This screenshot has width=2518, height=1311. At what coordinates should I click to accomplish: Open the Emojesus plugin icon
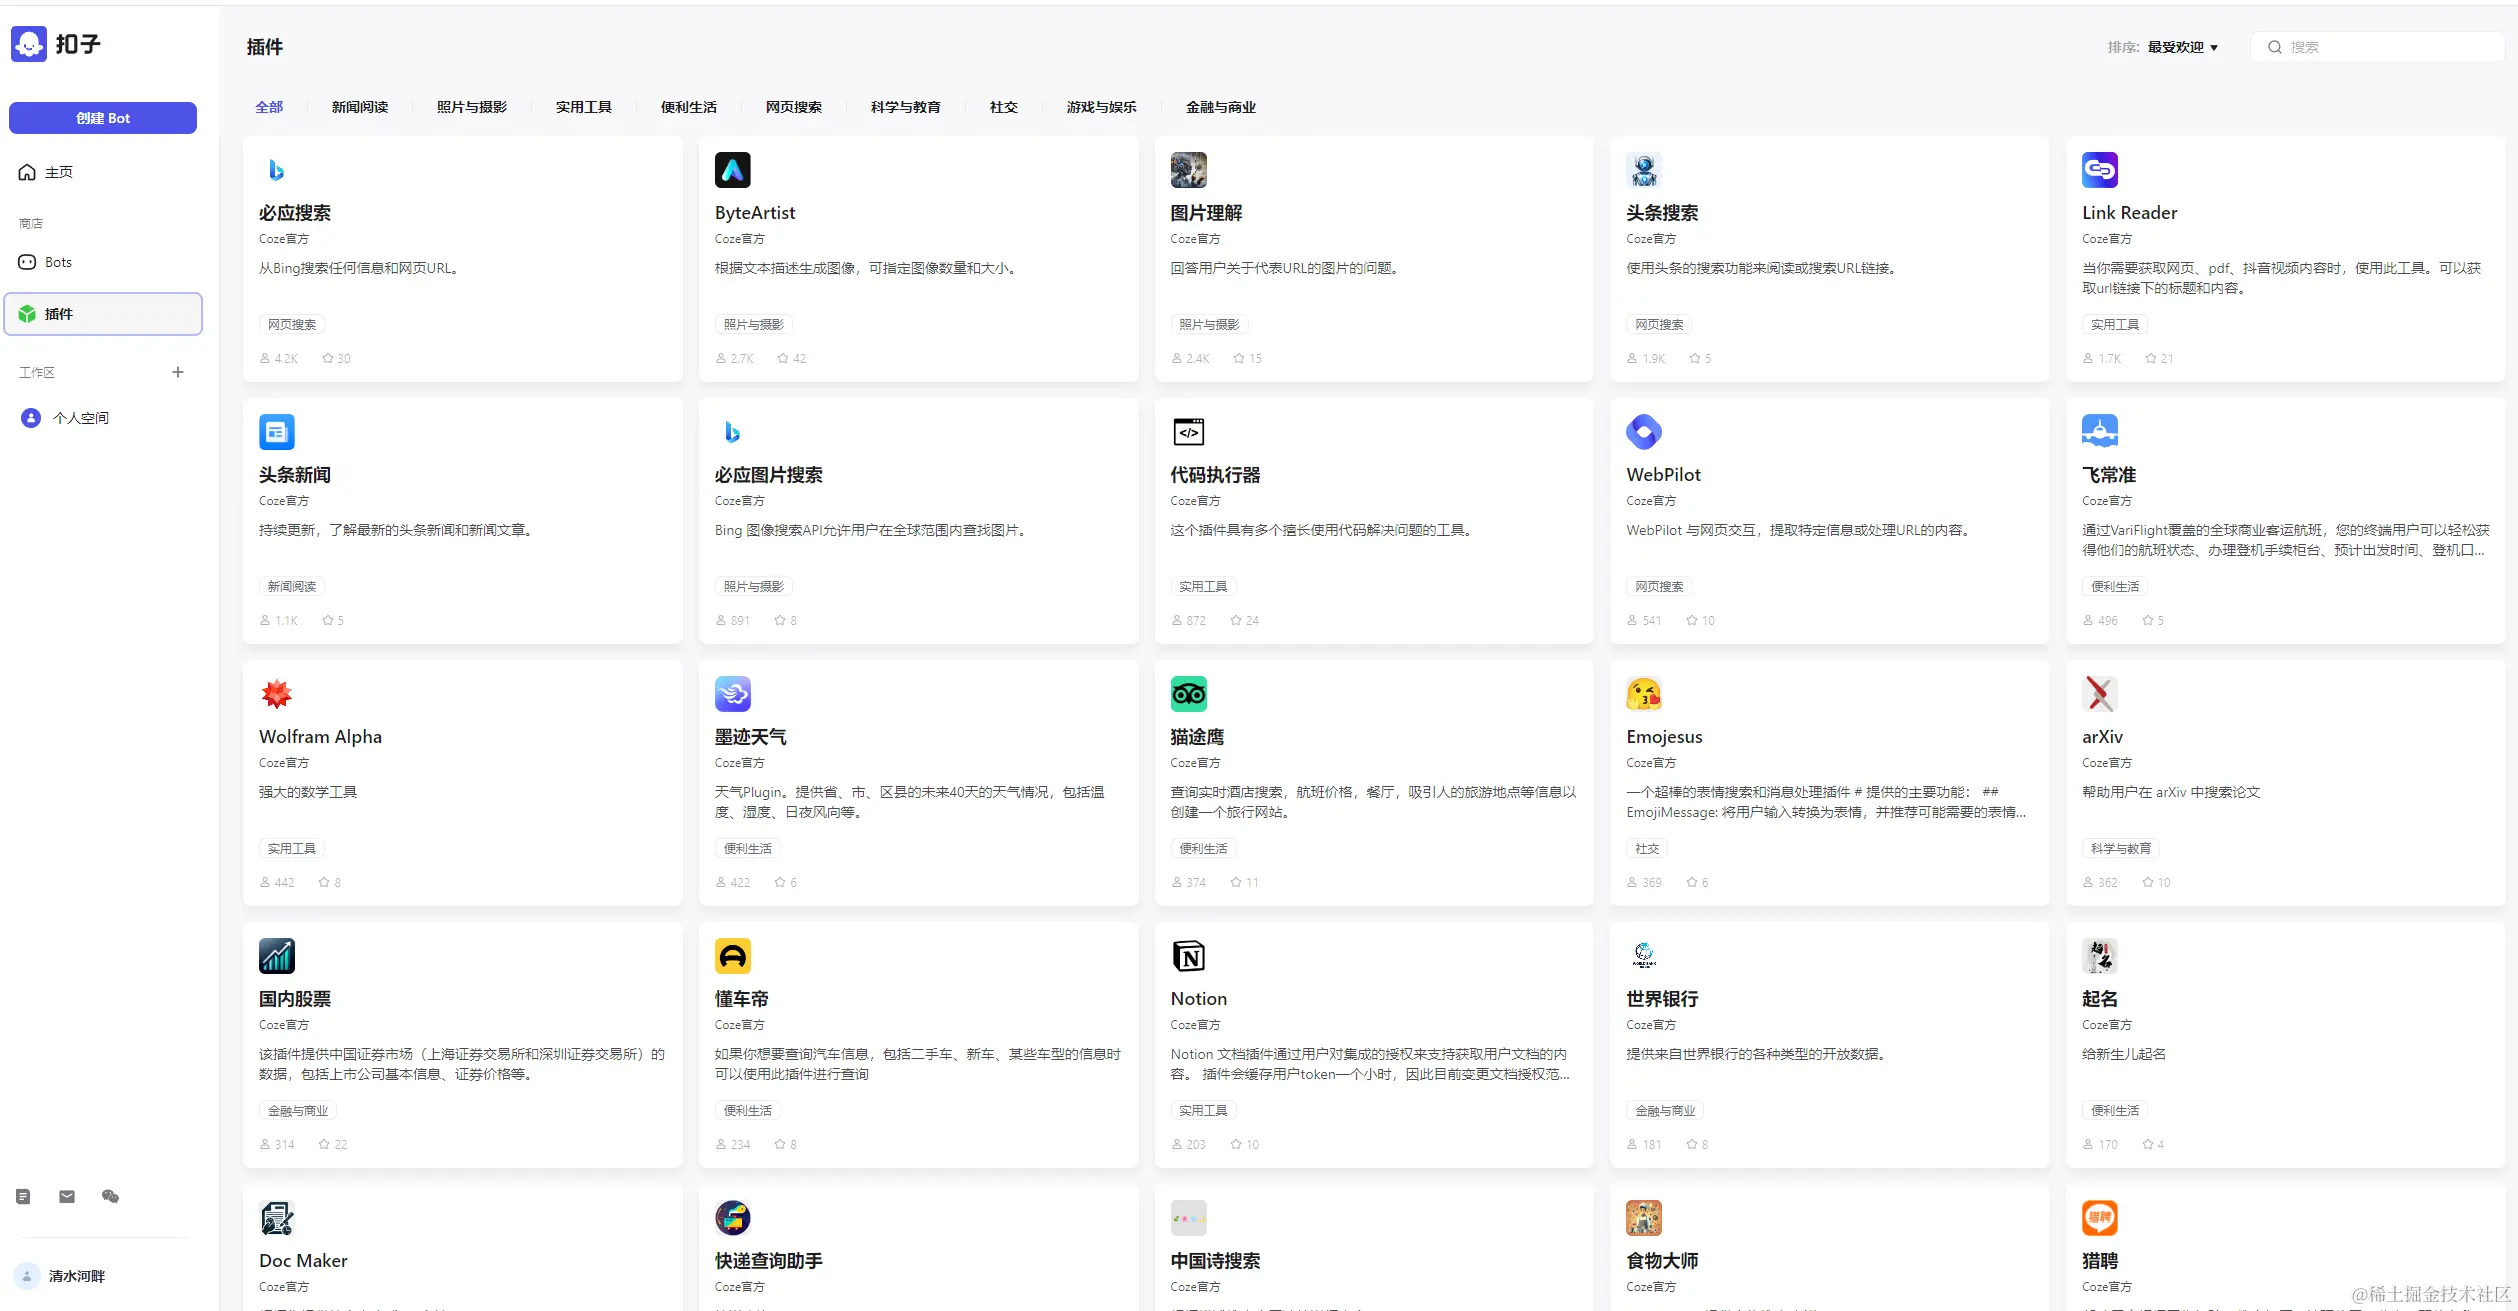click(1644, 694)
